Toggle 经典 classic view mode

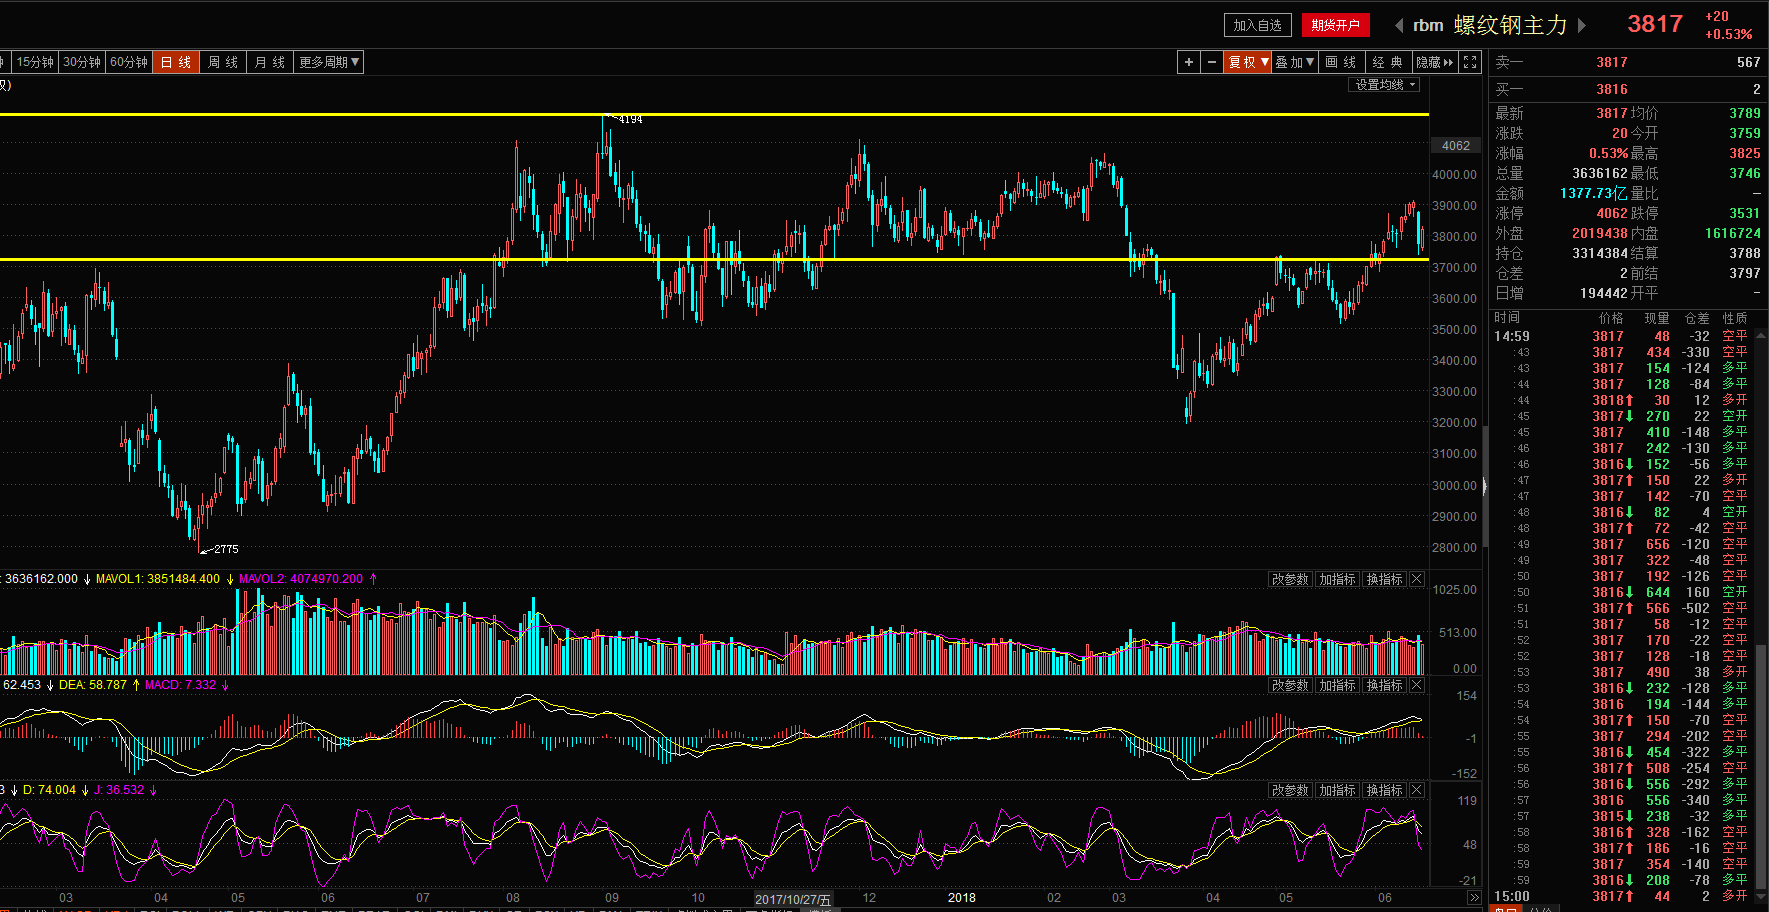coord(1387,62)
